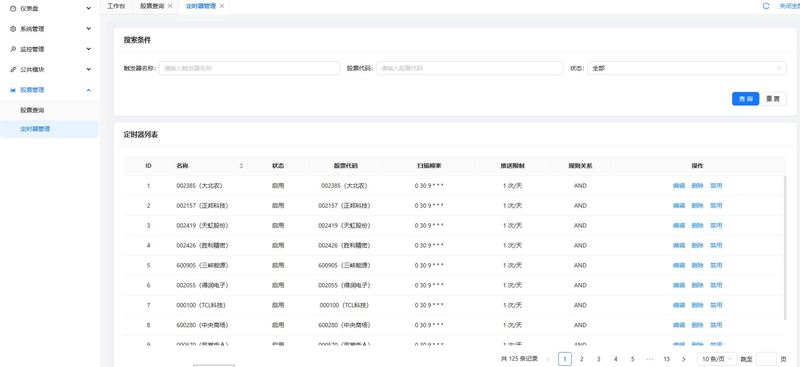Click the 监控管理 magnifier icon in sidebar
The height and width of the screenshot is (367, 800).
[x=13, y=50]
